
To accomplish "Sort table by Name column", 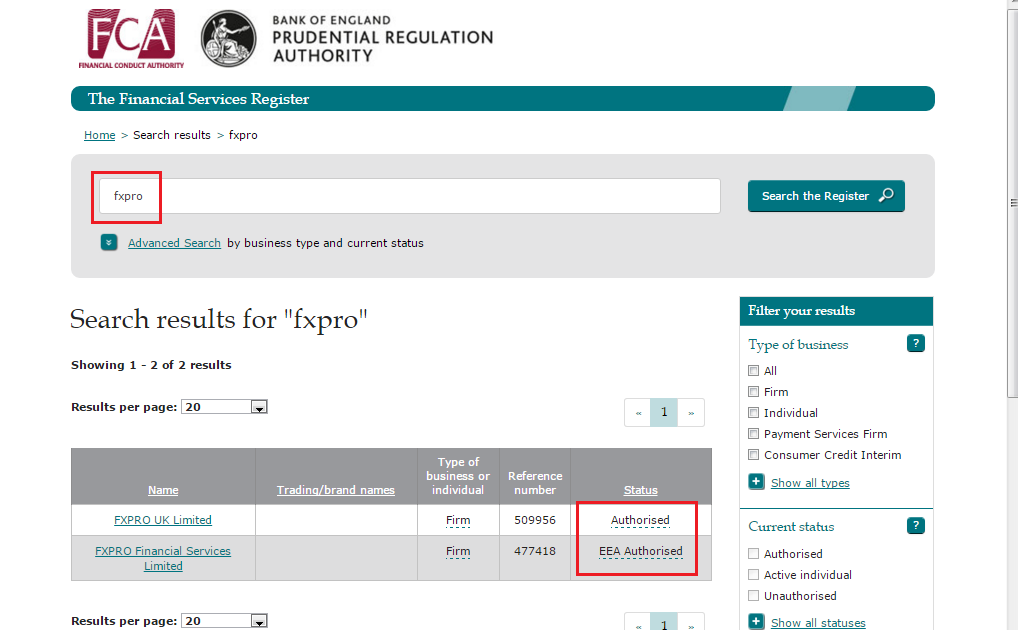I will click(163, 490).
